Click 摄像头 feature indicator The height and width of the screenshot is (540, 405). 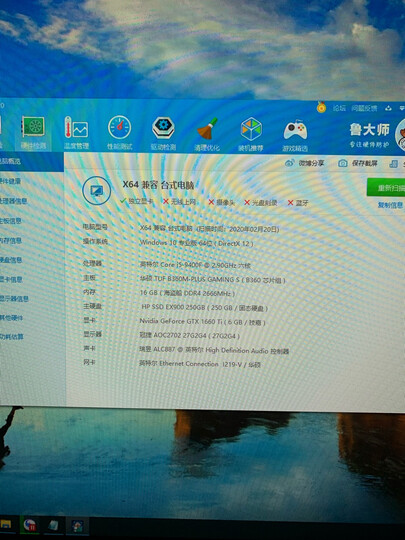(x=221, y=202)
